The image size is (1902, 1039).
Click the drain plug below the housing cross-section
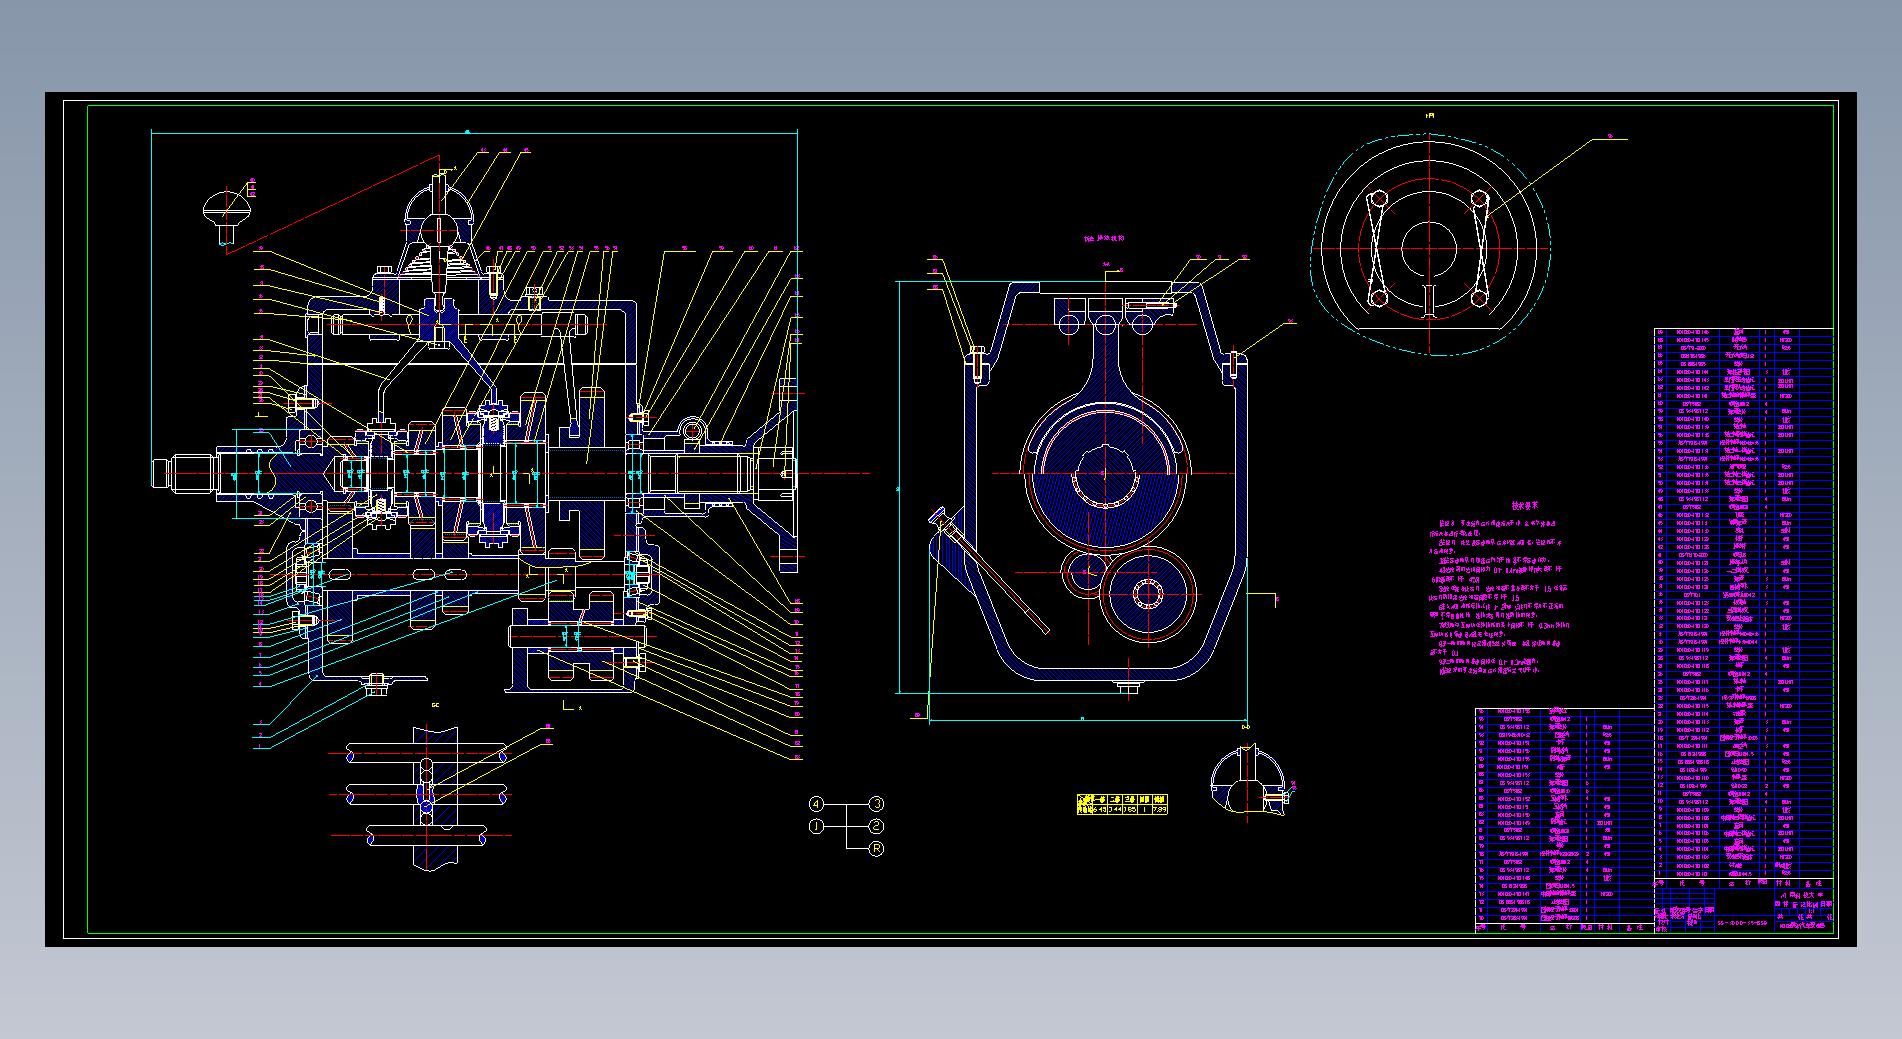(1127, 688)
